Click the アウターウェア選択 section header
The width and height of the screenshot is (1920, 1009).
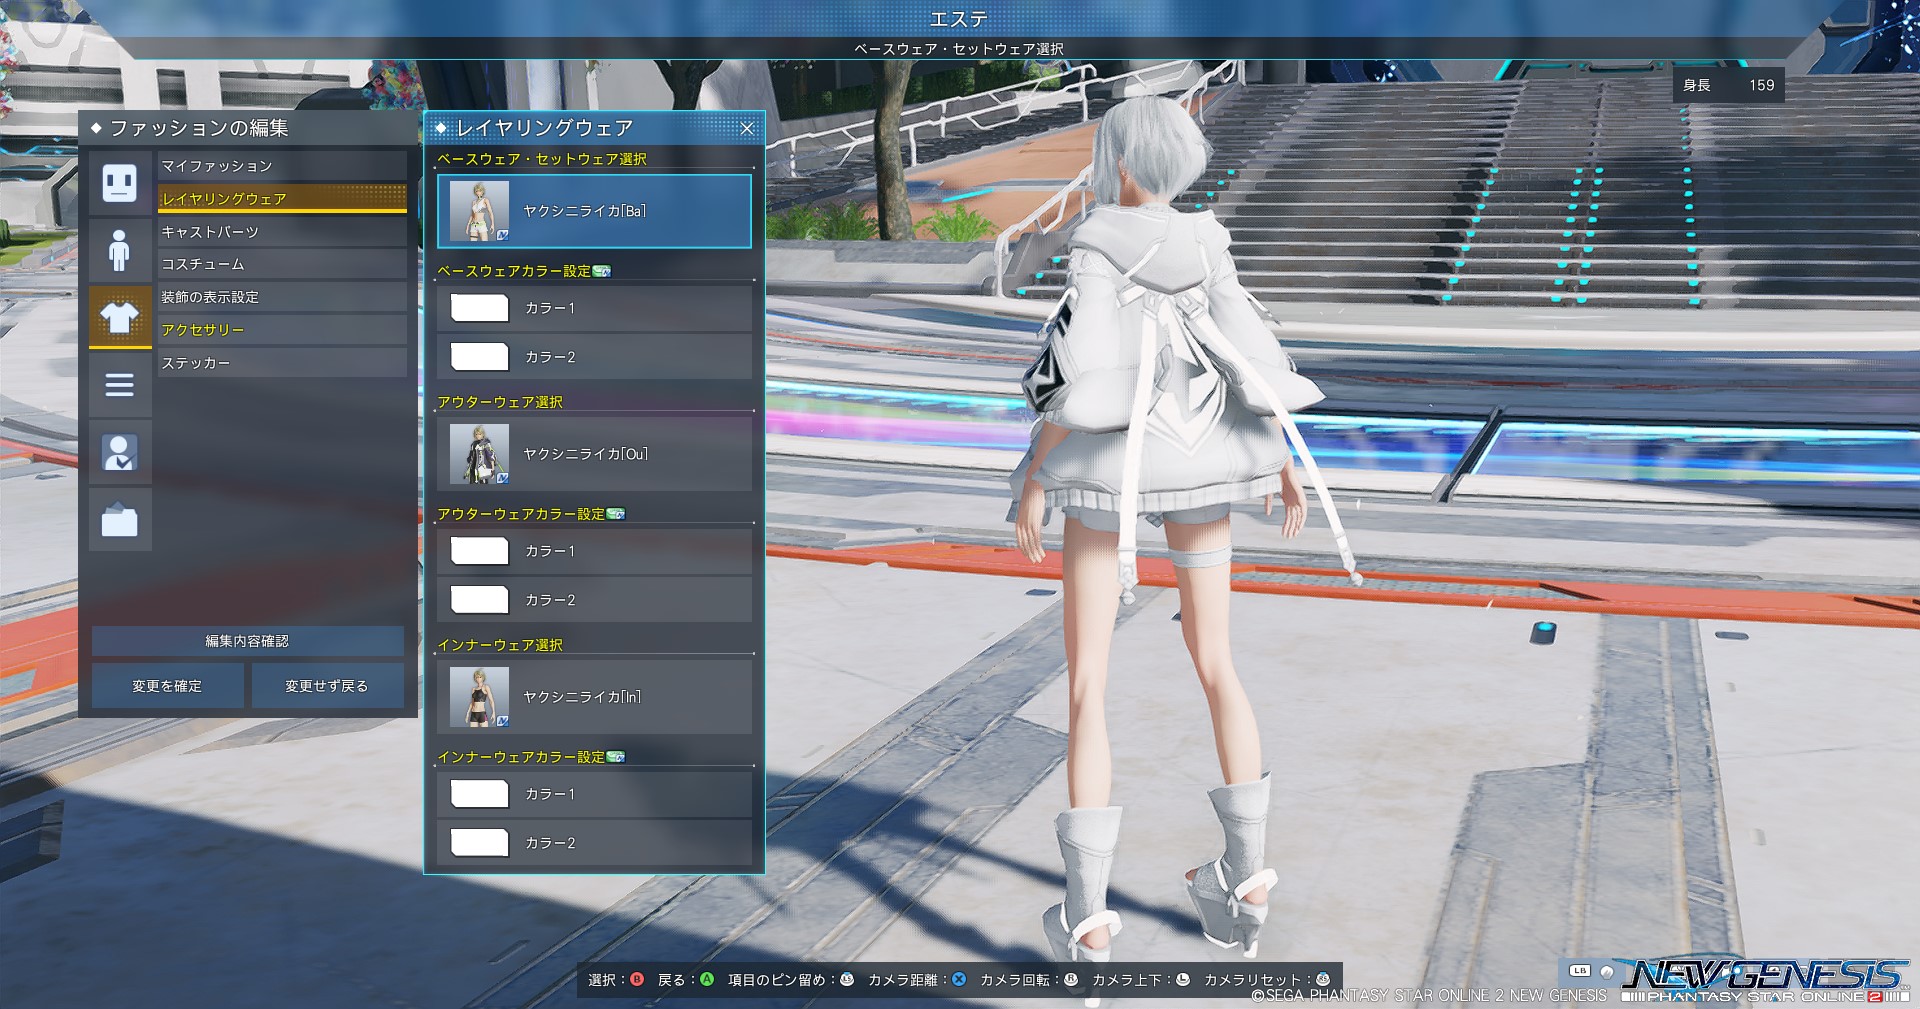pos(500,402)
